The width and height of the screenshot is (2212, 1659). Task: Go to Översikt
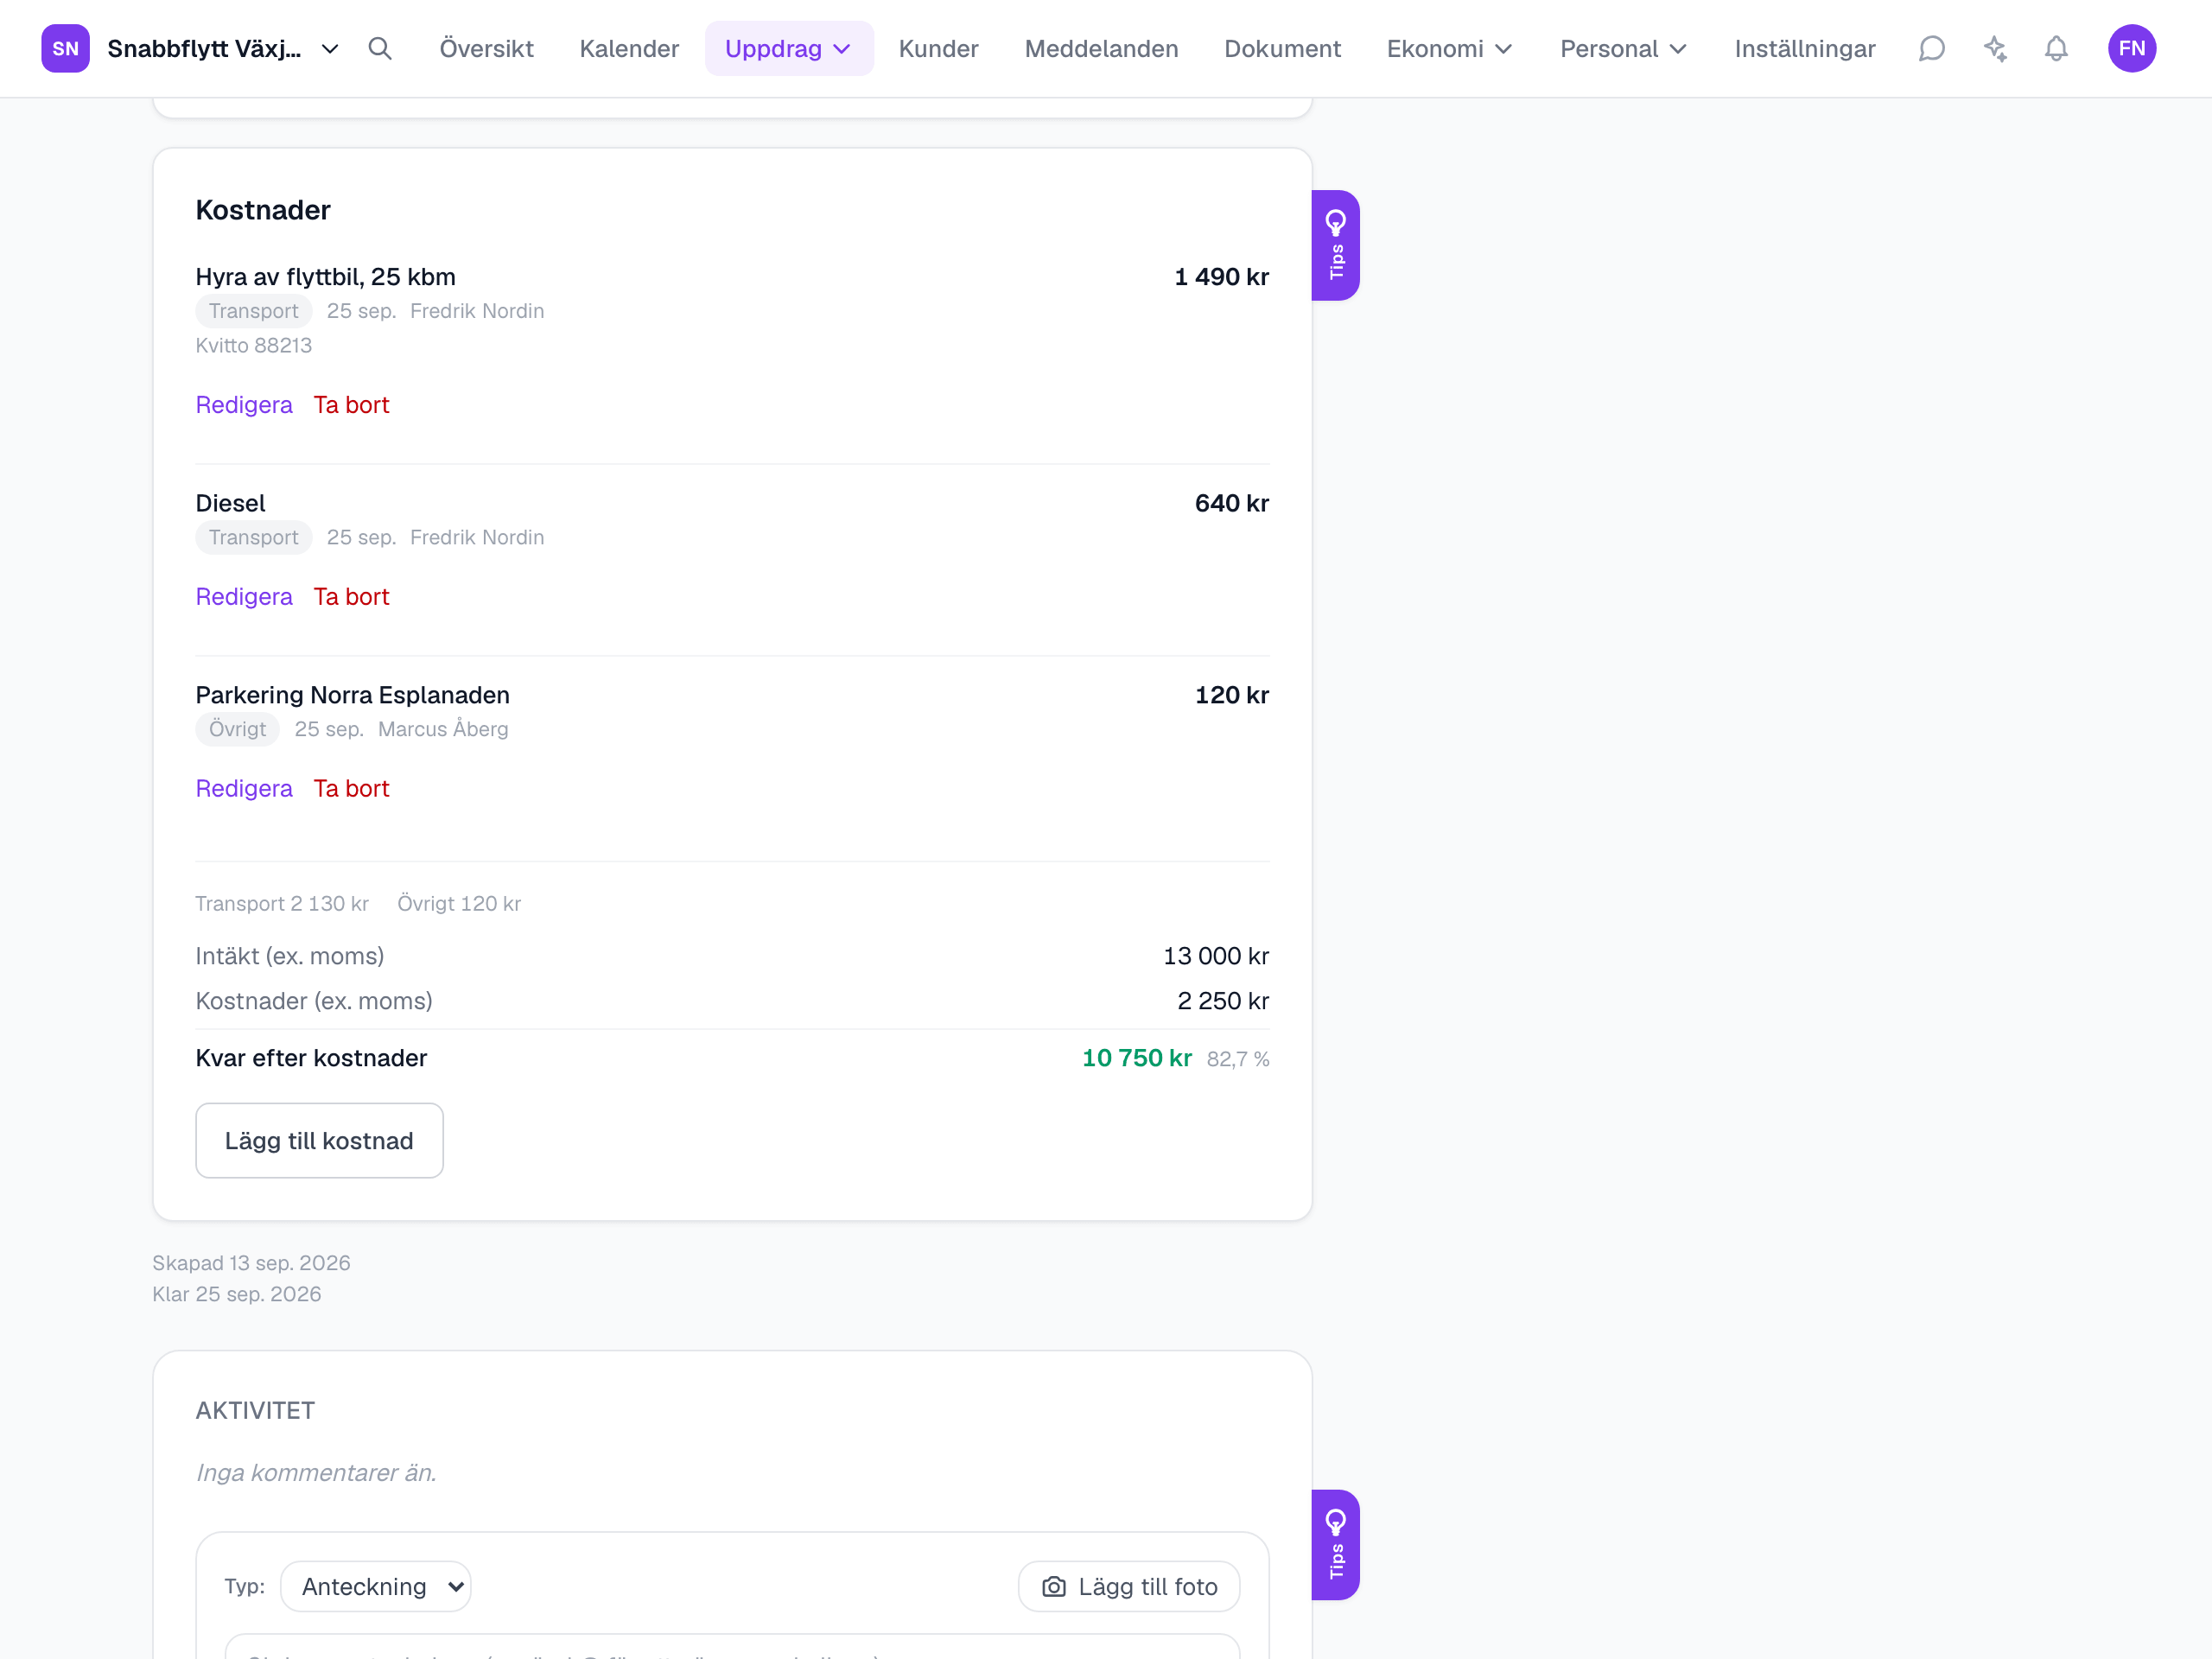(x=486, y=49)
